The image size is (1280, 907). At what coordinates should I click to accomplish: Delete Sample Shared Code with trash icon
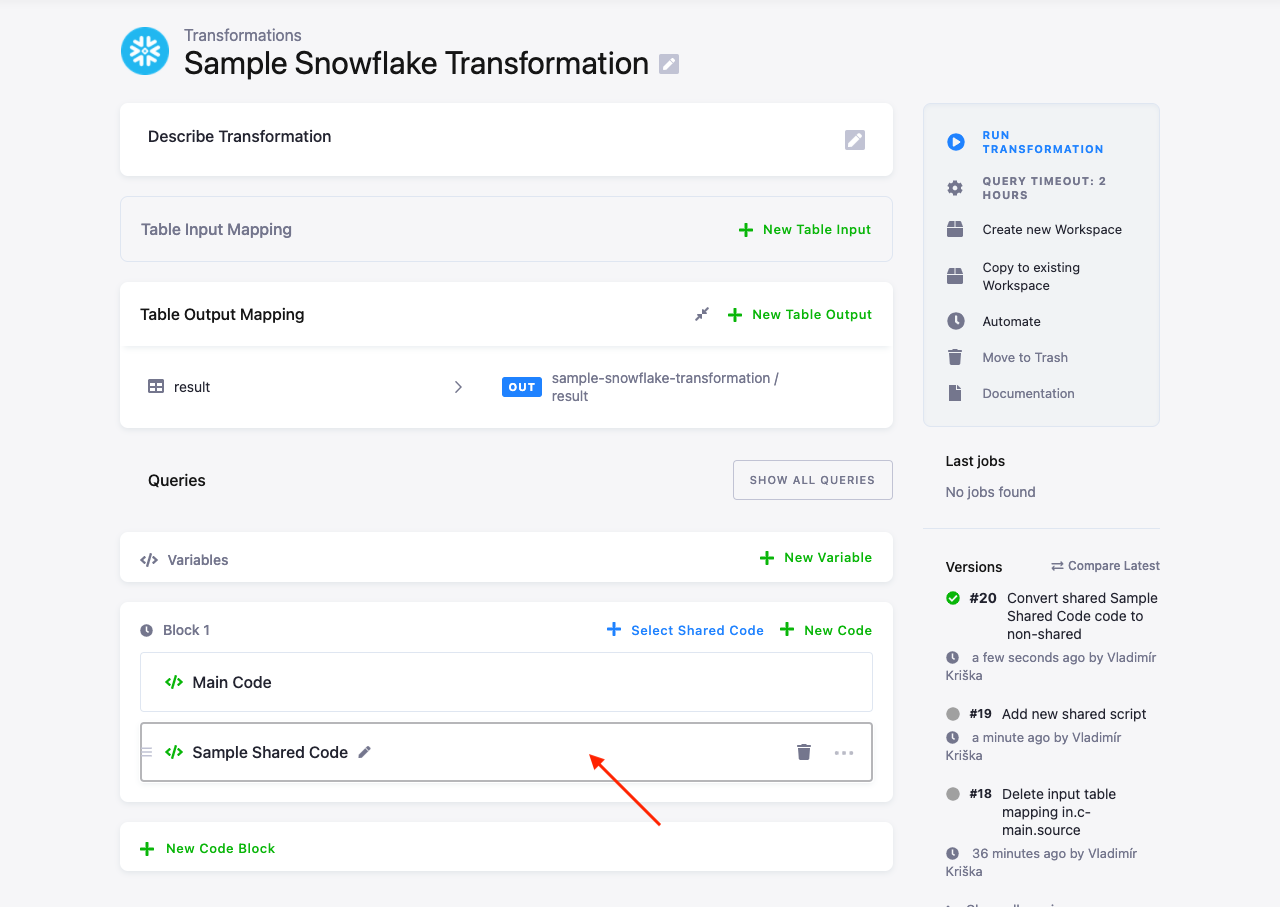tap(804, 752)
